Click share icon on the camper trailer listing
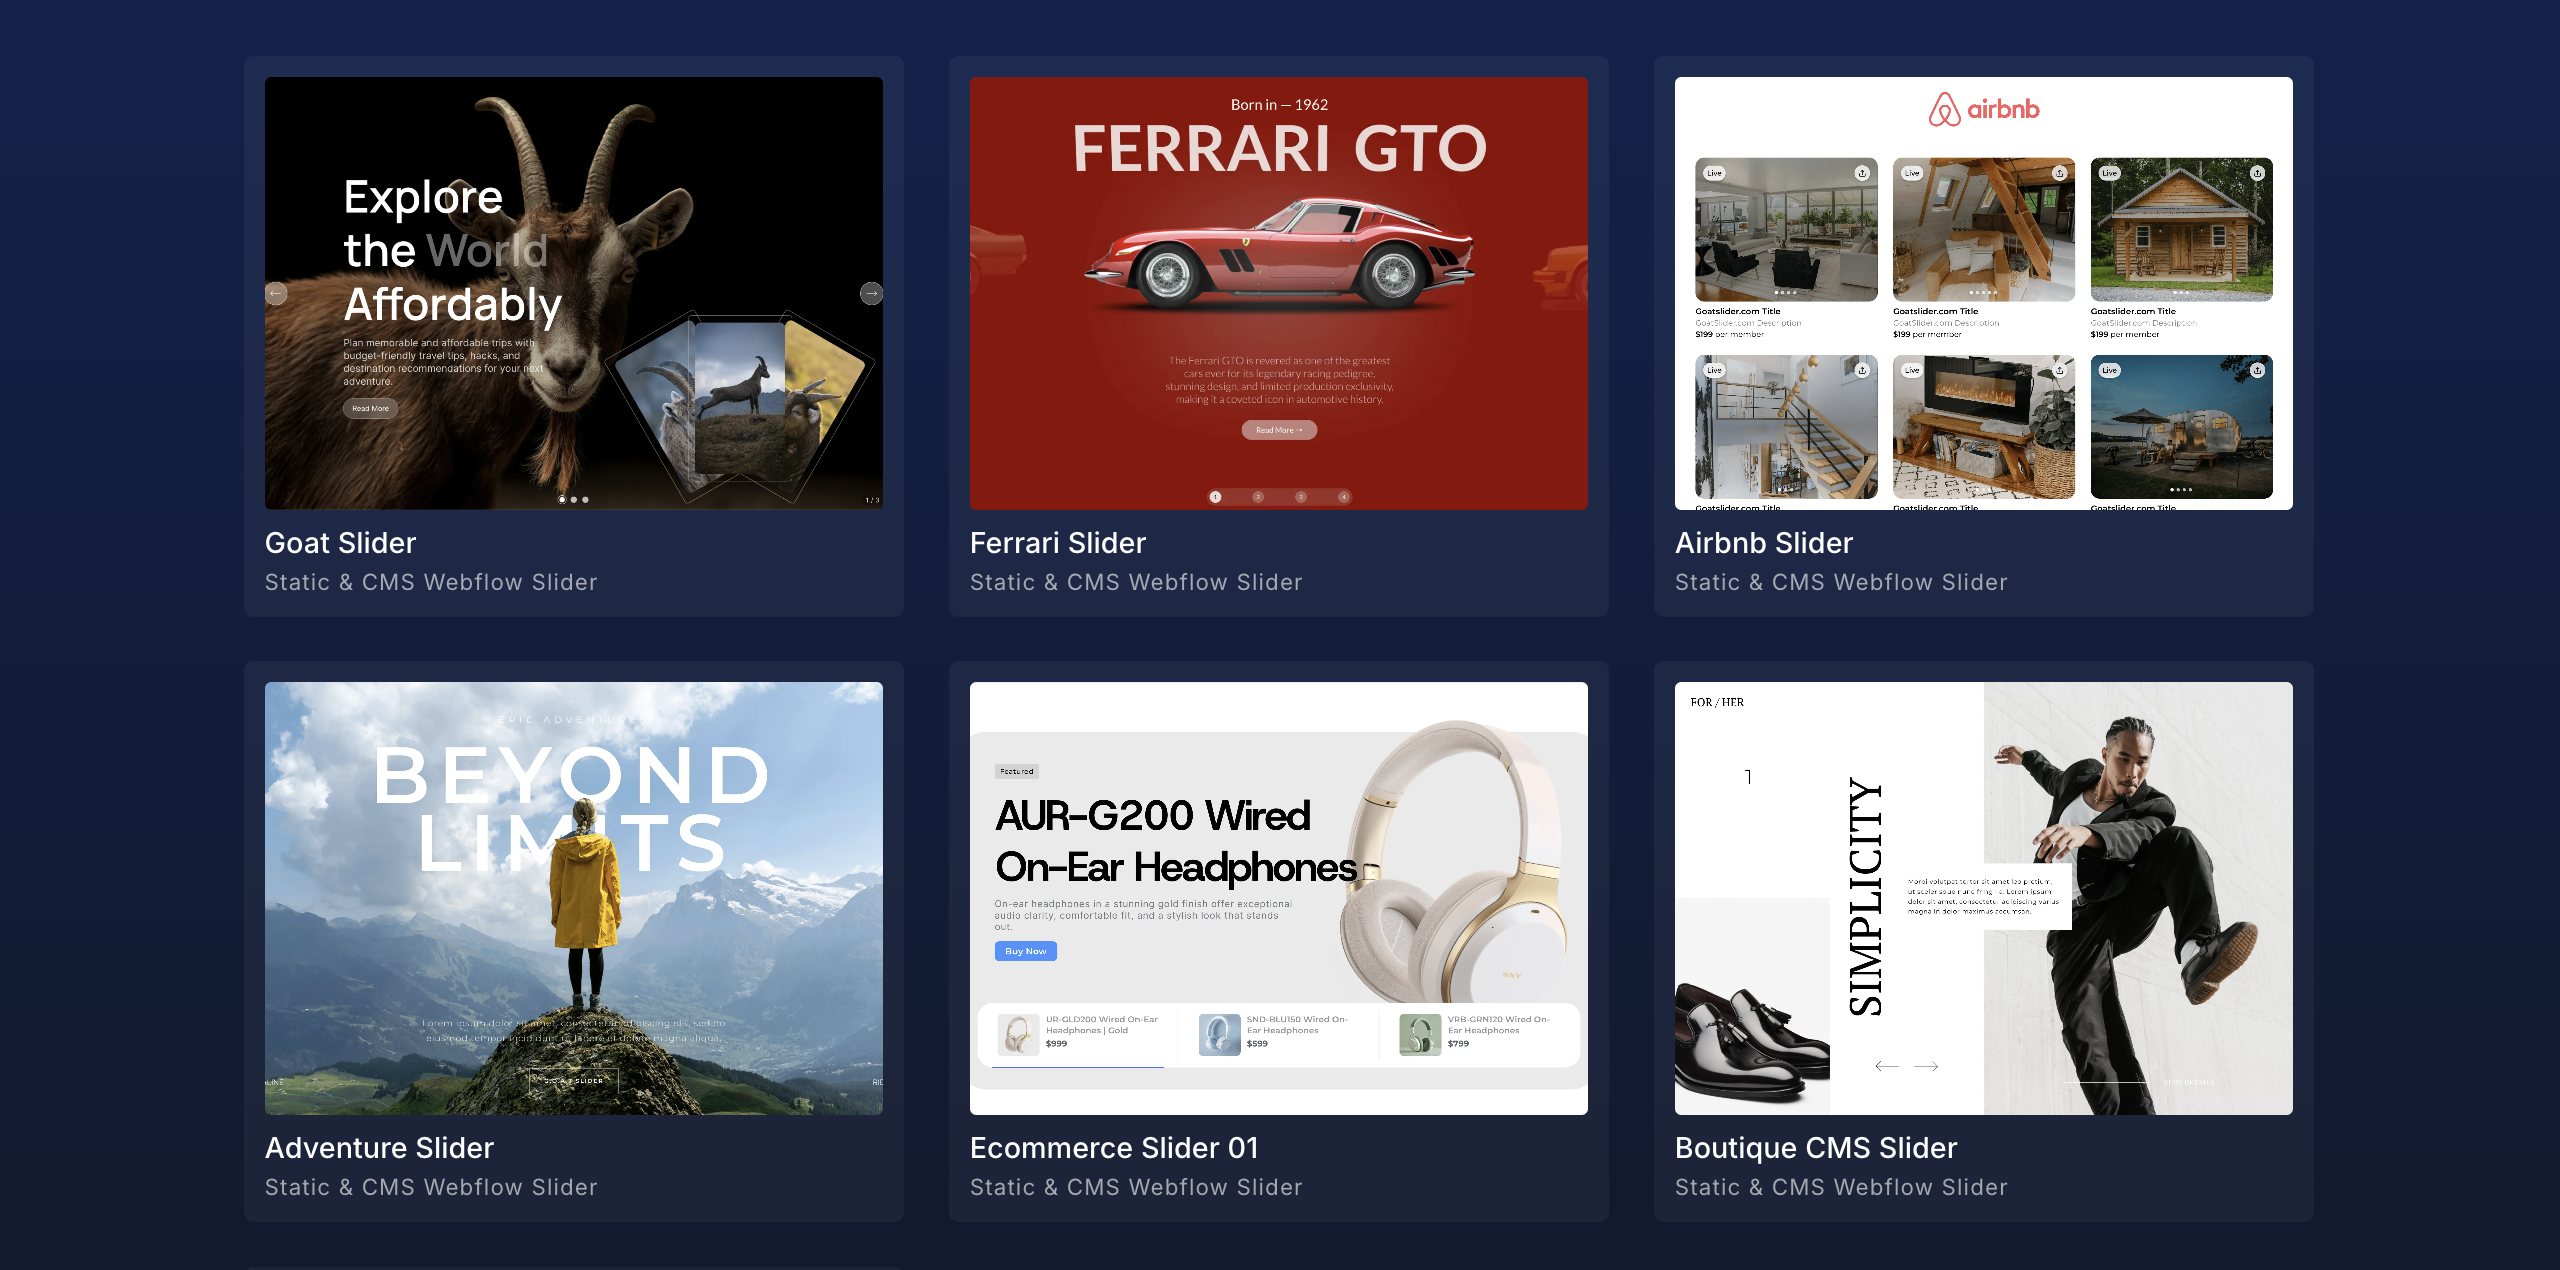The height and width of the screenshot is (1270, 2560). pyautogui.click(x=2257, y=370)
